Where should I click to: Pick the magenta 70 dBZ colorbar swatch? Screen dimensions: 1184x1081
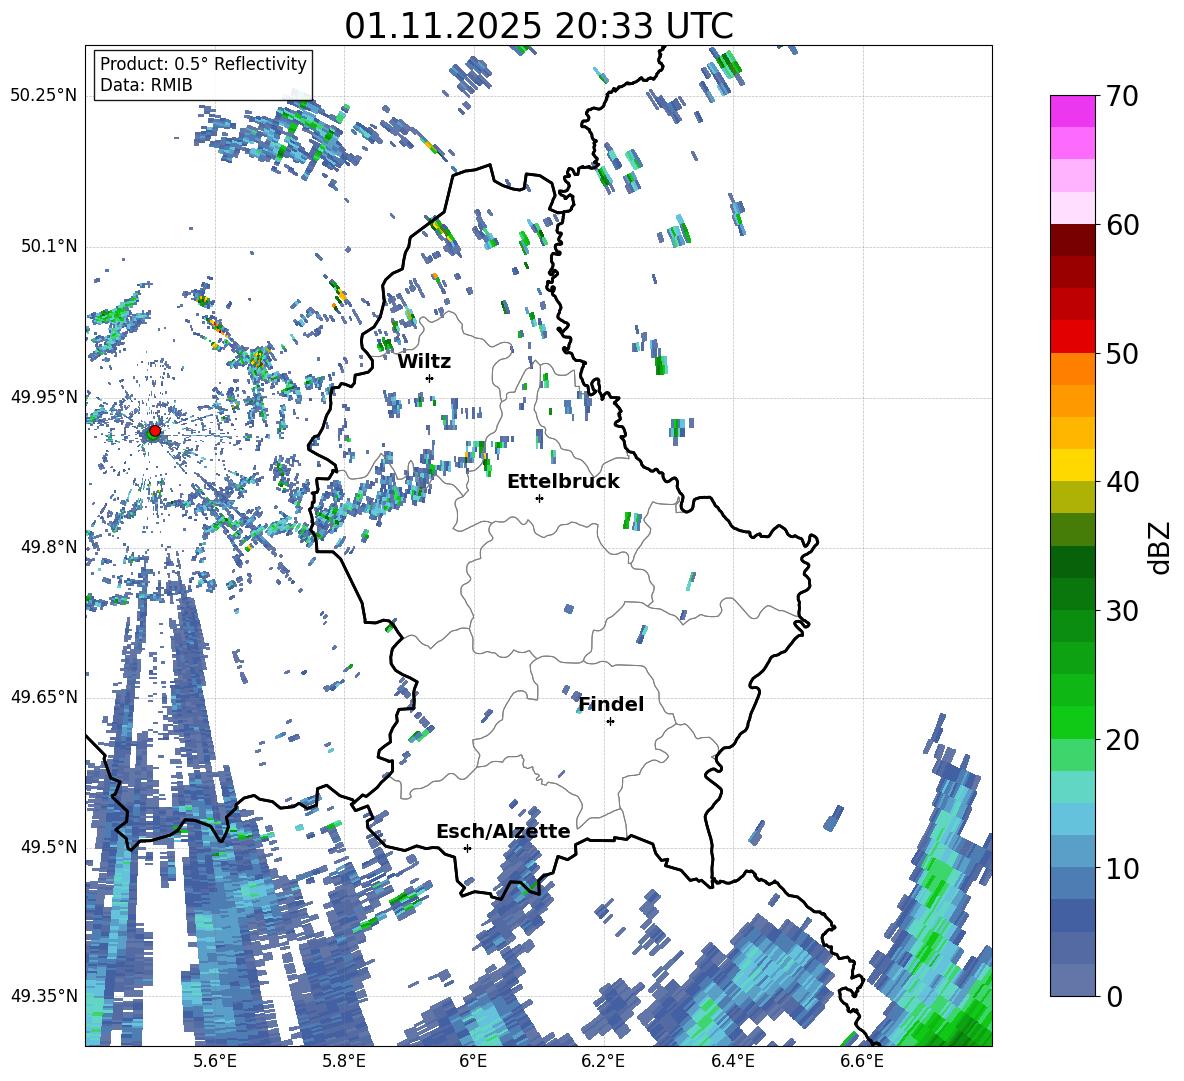pyautogui.click(x=1072, y=111)
